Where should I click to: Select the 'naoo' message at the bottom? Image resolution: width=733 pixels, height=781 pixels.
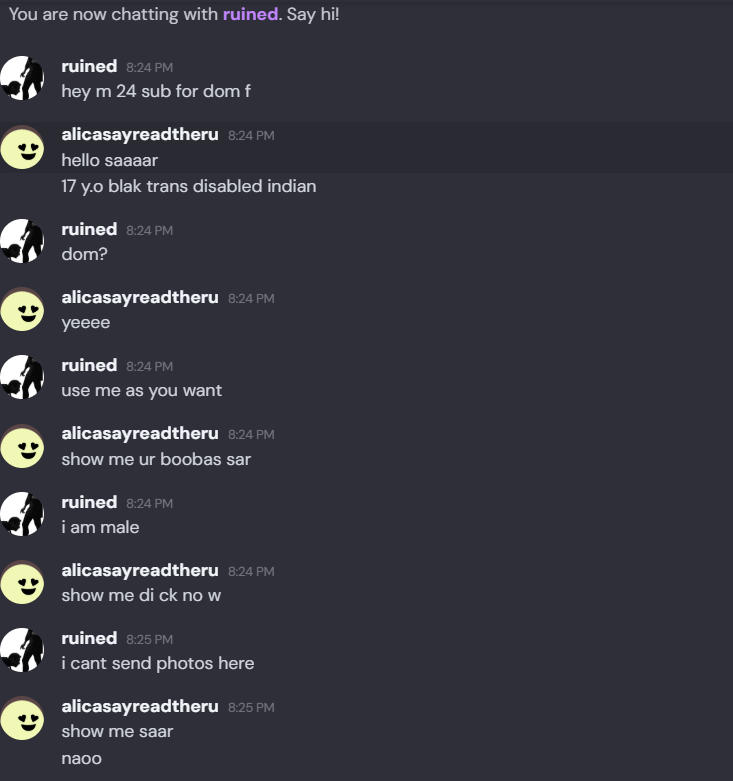point(82,759)
